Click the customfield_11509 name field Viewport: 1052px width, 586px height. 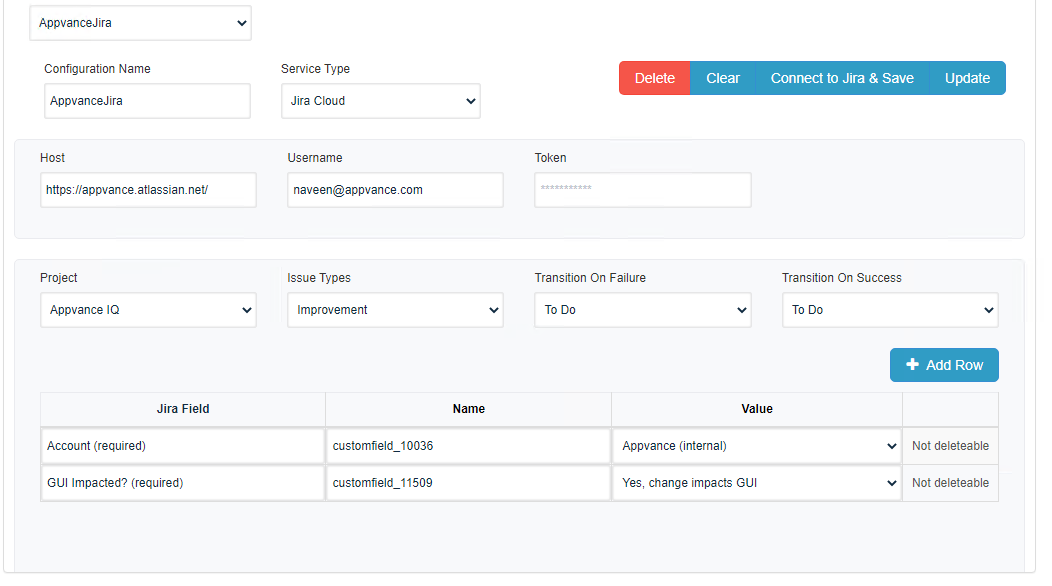click(468, 483)
